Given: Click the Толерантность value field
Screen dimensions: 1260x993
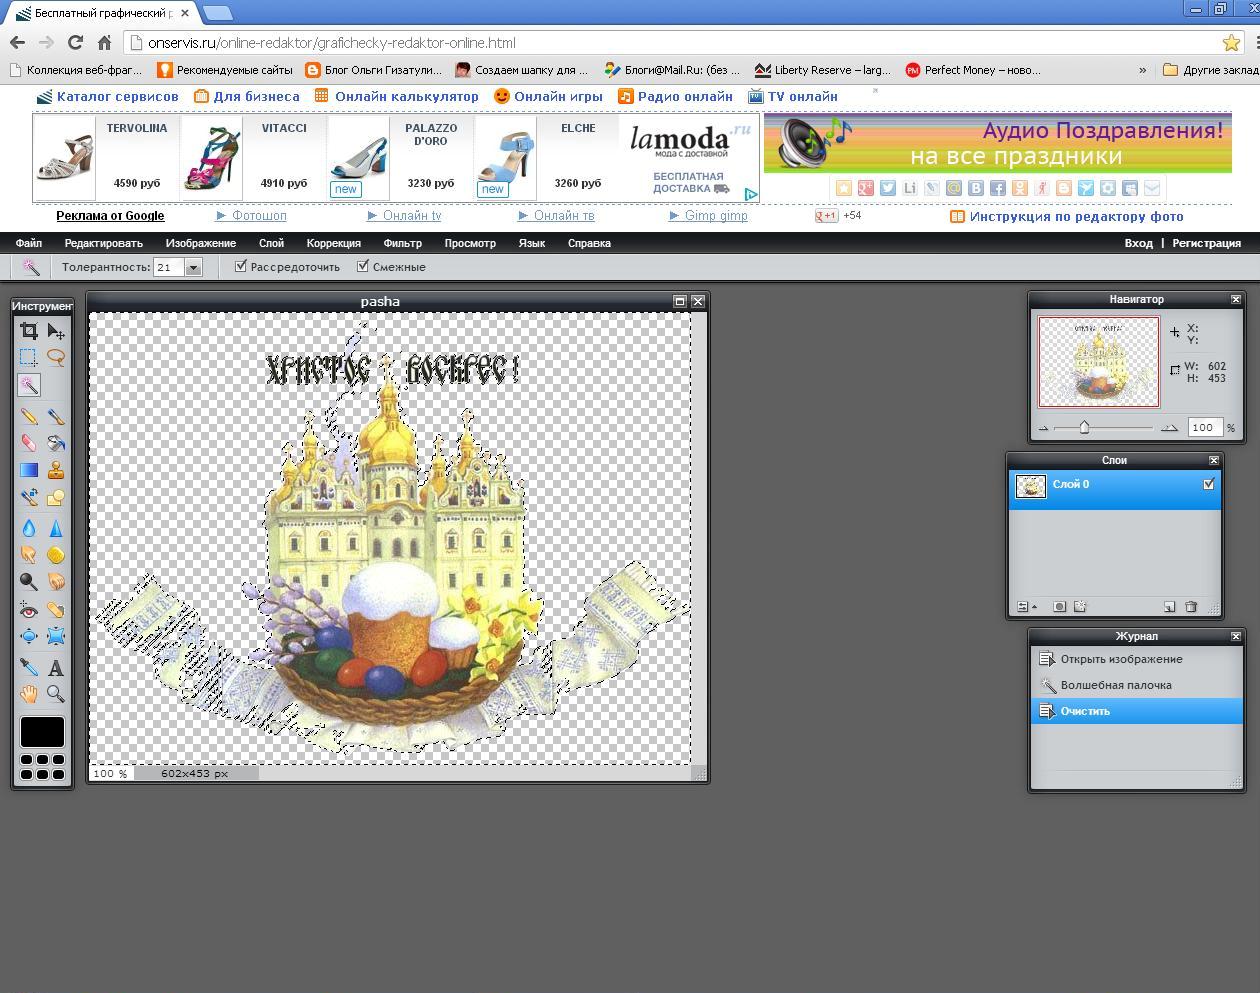Looking at the screenshot, I should click(169, 267).
